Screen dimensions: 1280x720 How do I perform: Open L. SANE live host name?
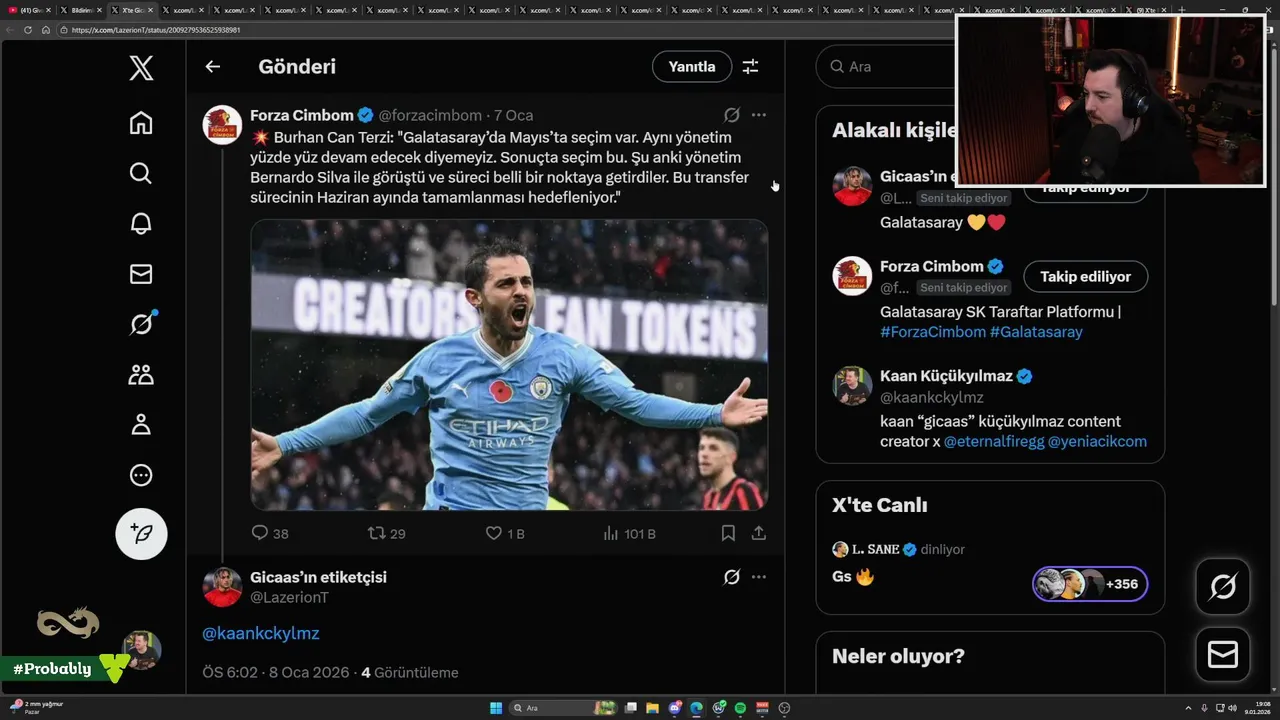[875, 549]
